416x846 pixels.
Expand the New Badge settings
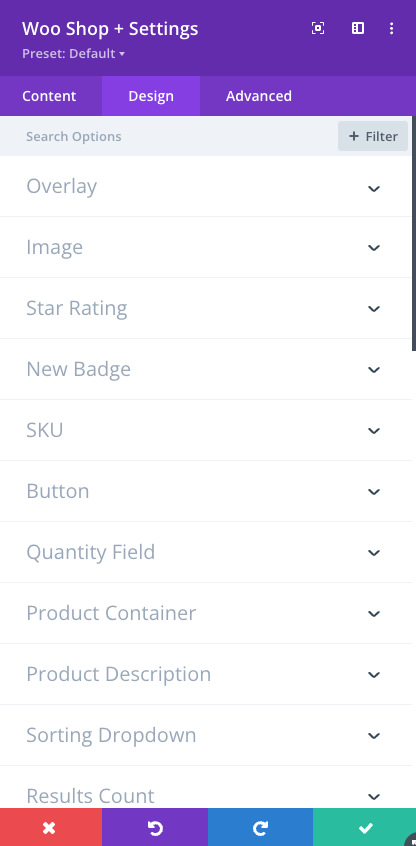coord(206,370)
